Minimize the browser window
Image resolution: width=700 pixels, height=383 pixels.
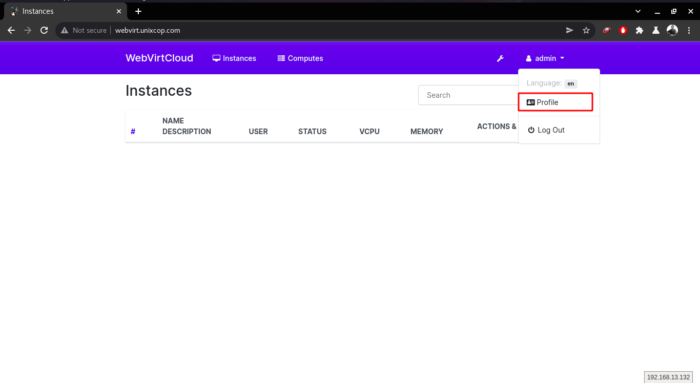coord(657,12)
